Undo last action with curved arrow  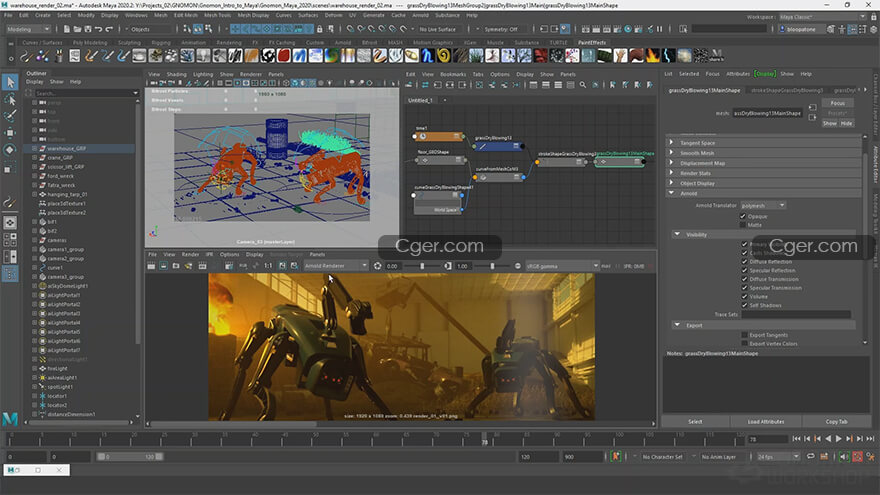pyautogui.click(x=99, y=29)
